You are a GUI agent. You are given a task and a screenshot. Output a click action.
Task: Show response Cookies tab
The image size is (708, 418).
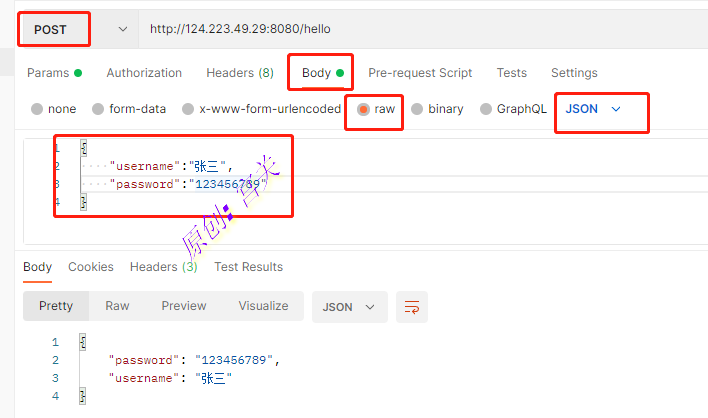click(x=90, y=267)
